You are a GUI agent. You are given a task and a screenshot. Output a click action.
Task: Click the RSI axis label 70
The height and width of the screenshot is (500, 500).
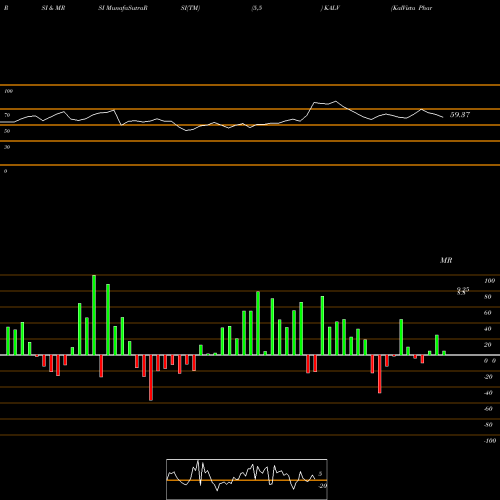pyautogui.click(x=7, y=115)
